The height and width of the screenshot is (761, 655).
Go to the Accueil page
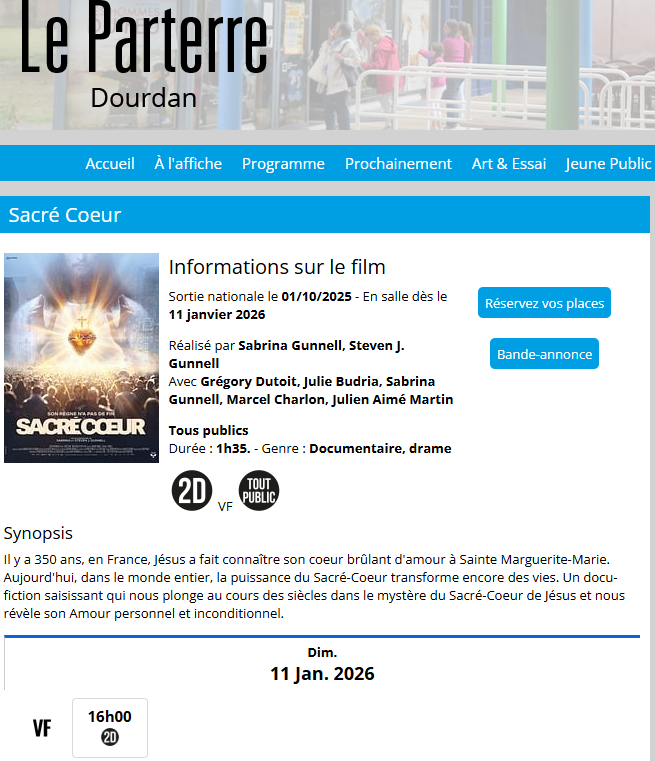(110, 163)
